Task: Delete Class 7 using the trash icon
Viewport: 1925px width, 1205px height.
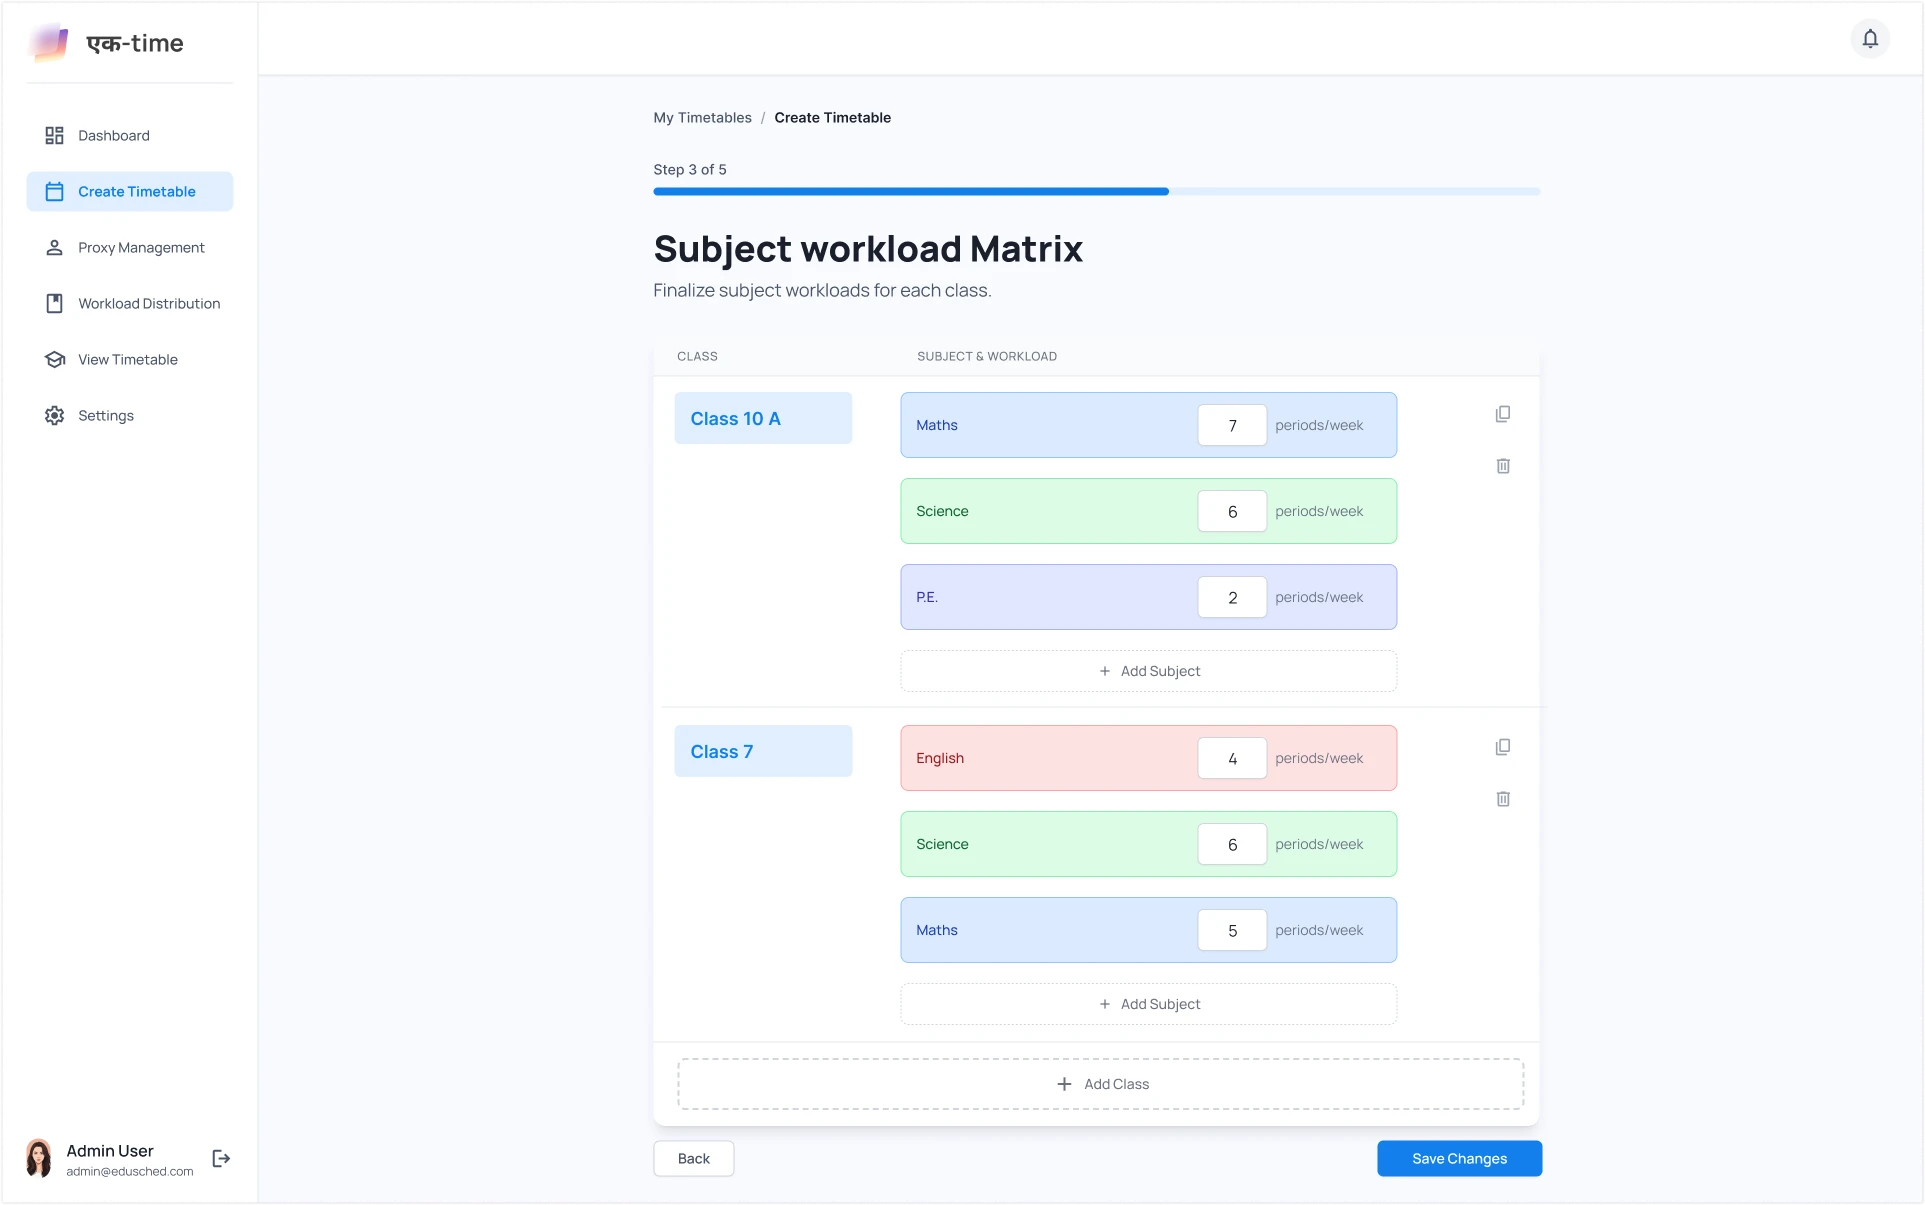Action: [1502, 799]
